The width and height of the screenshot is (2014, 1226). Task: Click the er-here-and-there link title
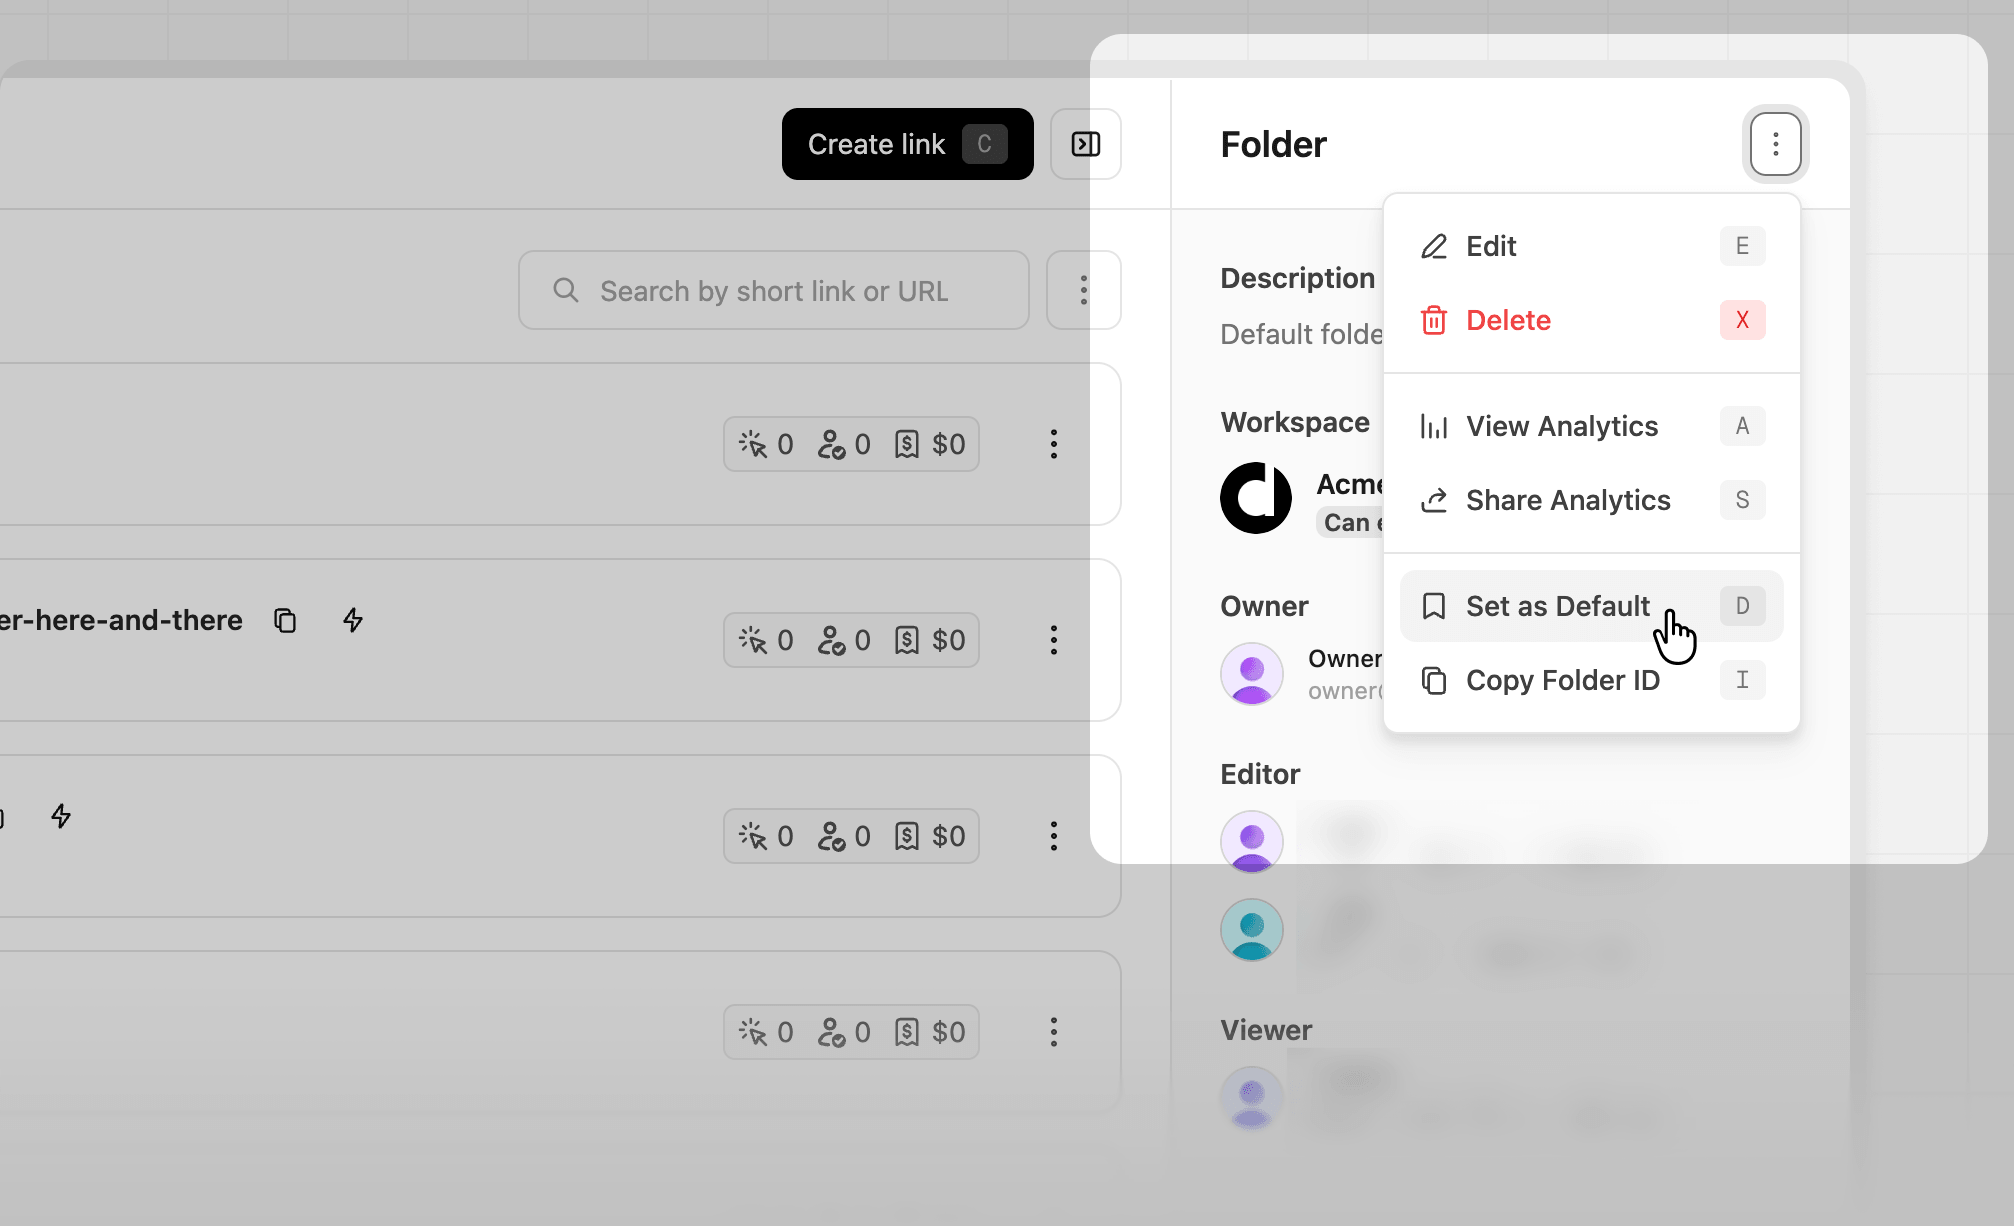[121, 620]
